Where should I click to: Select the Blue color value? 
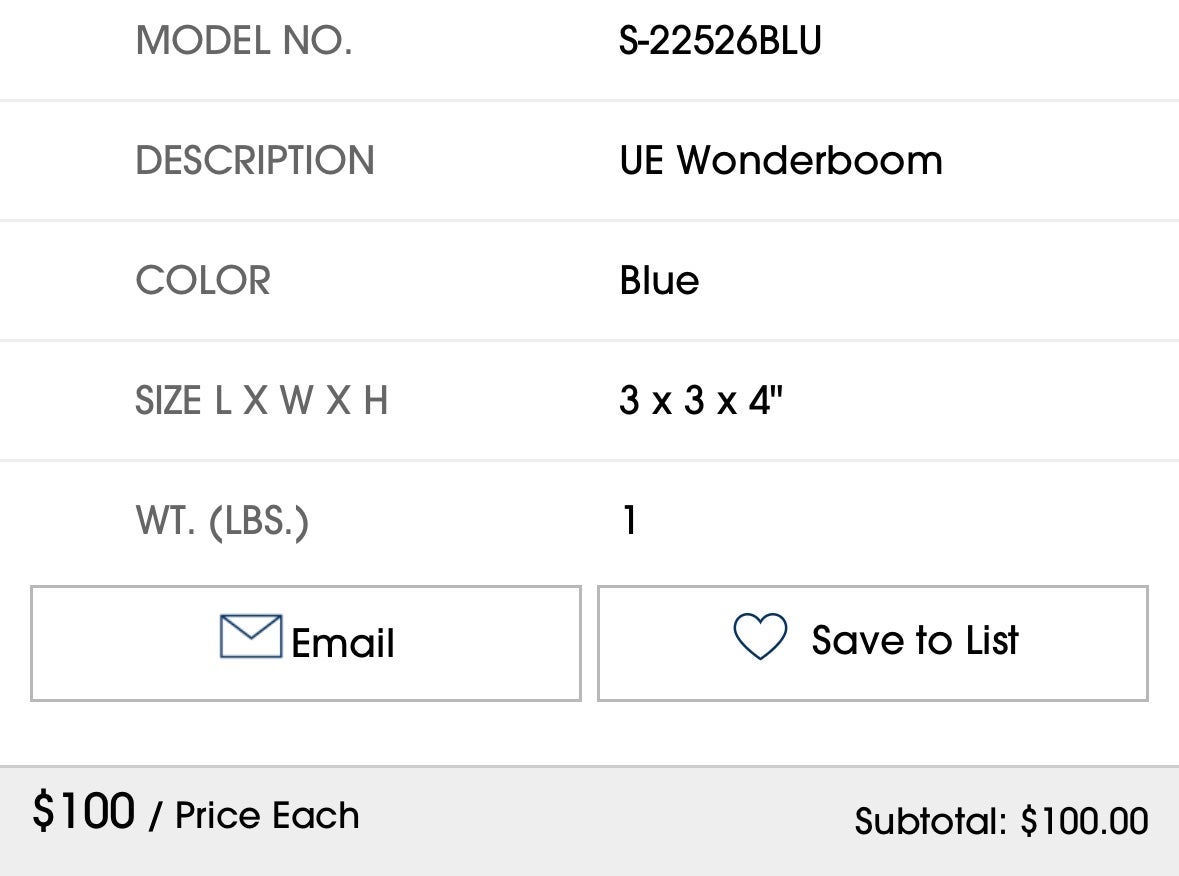tap(659, 280)
